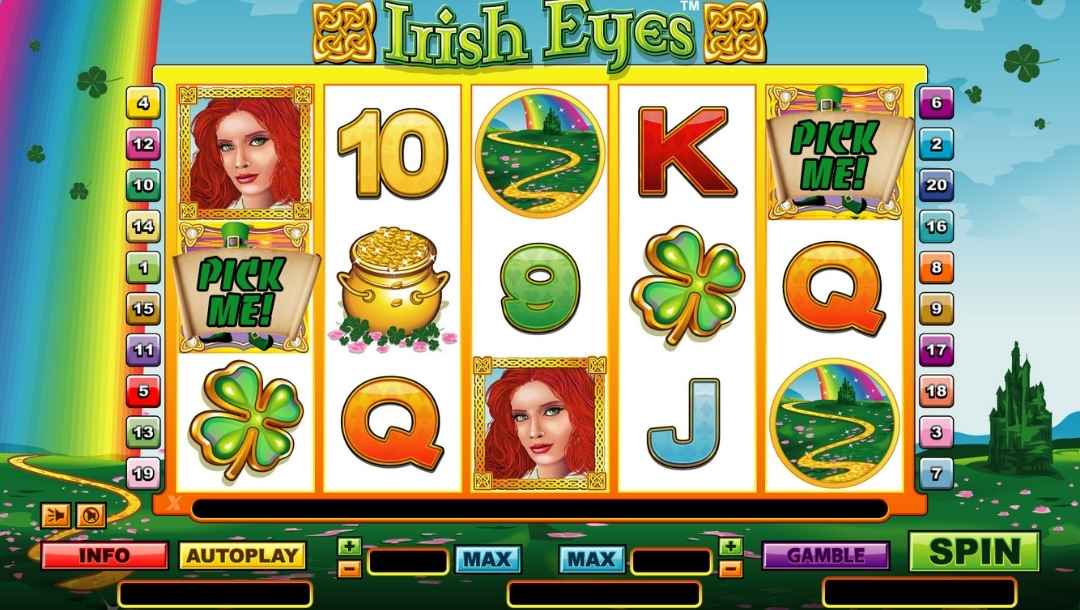Open the GAMBLE feature
Image resolution: width=1080 pixels, height=610 pixels.
[826, 556]
